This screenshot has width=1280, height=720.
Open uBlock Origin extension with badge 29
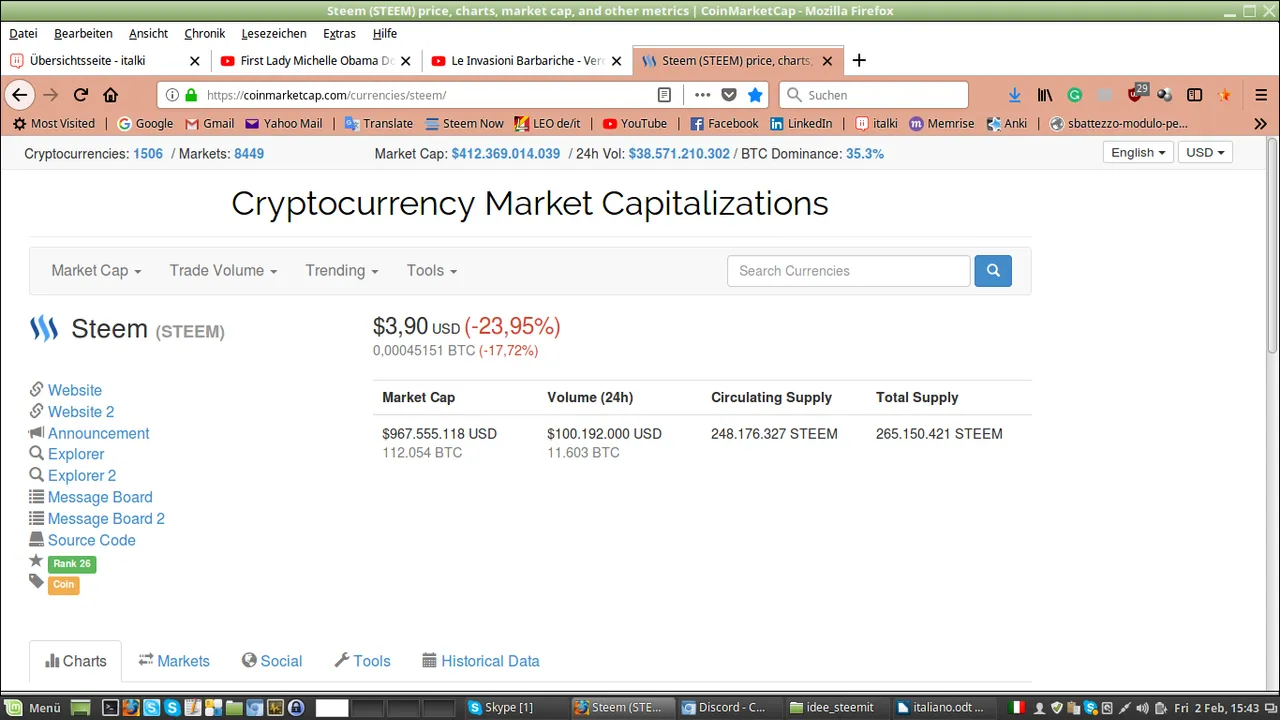coord(1136,94)
